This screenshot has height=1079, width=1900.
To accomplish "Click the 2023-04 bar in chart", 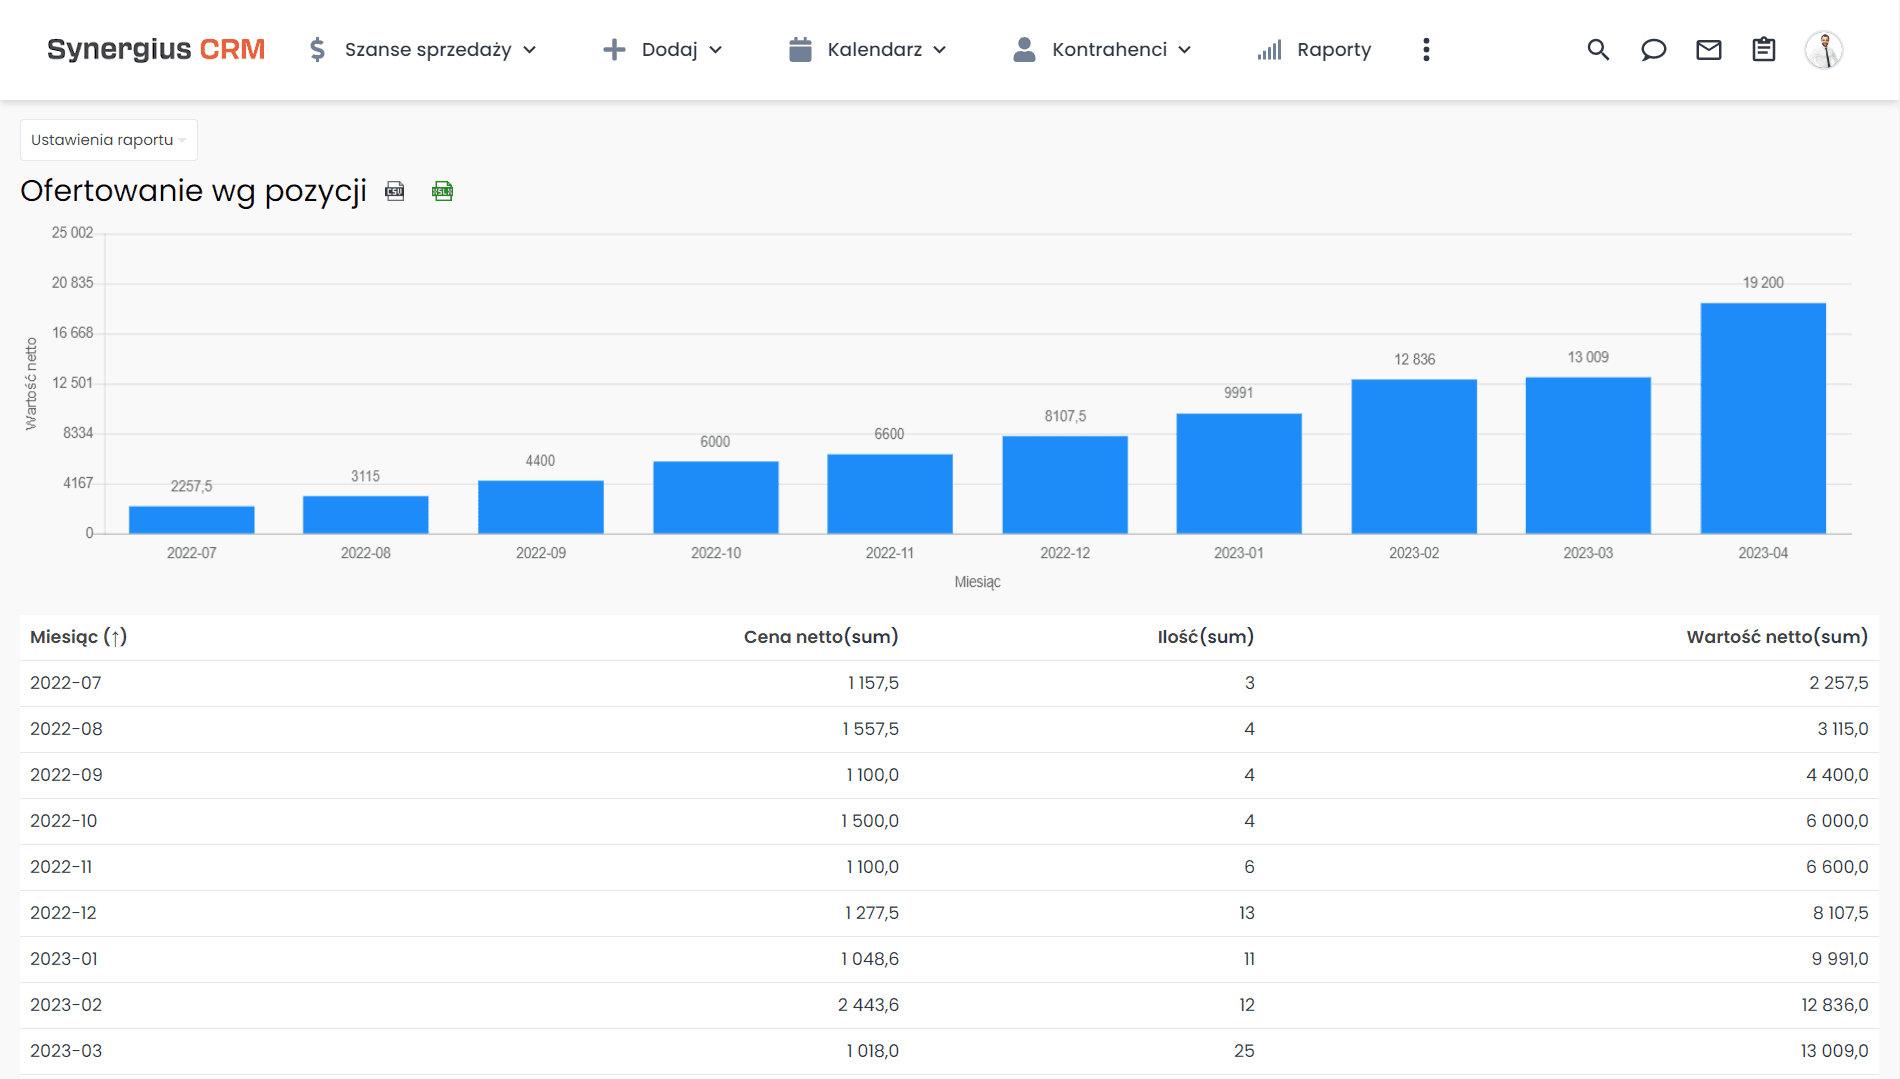I will pos(1762,418).
